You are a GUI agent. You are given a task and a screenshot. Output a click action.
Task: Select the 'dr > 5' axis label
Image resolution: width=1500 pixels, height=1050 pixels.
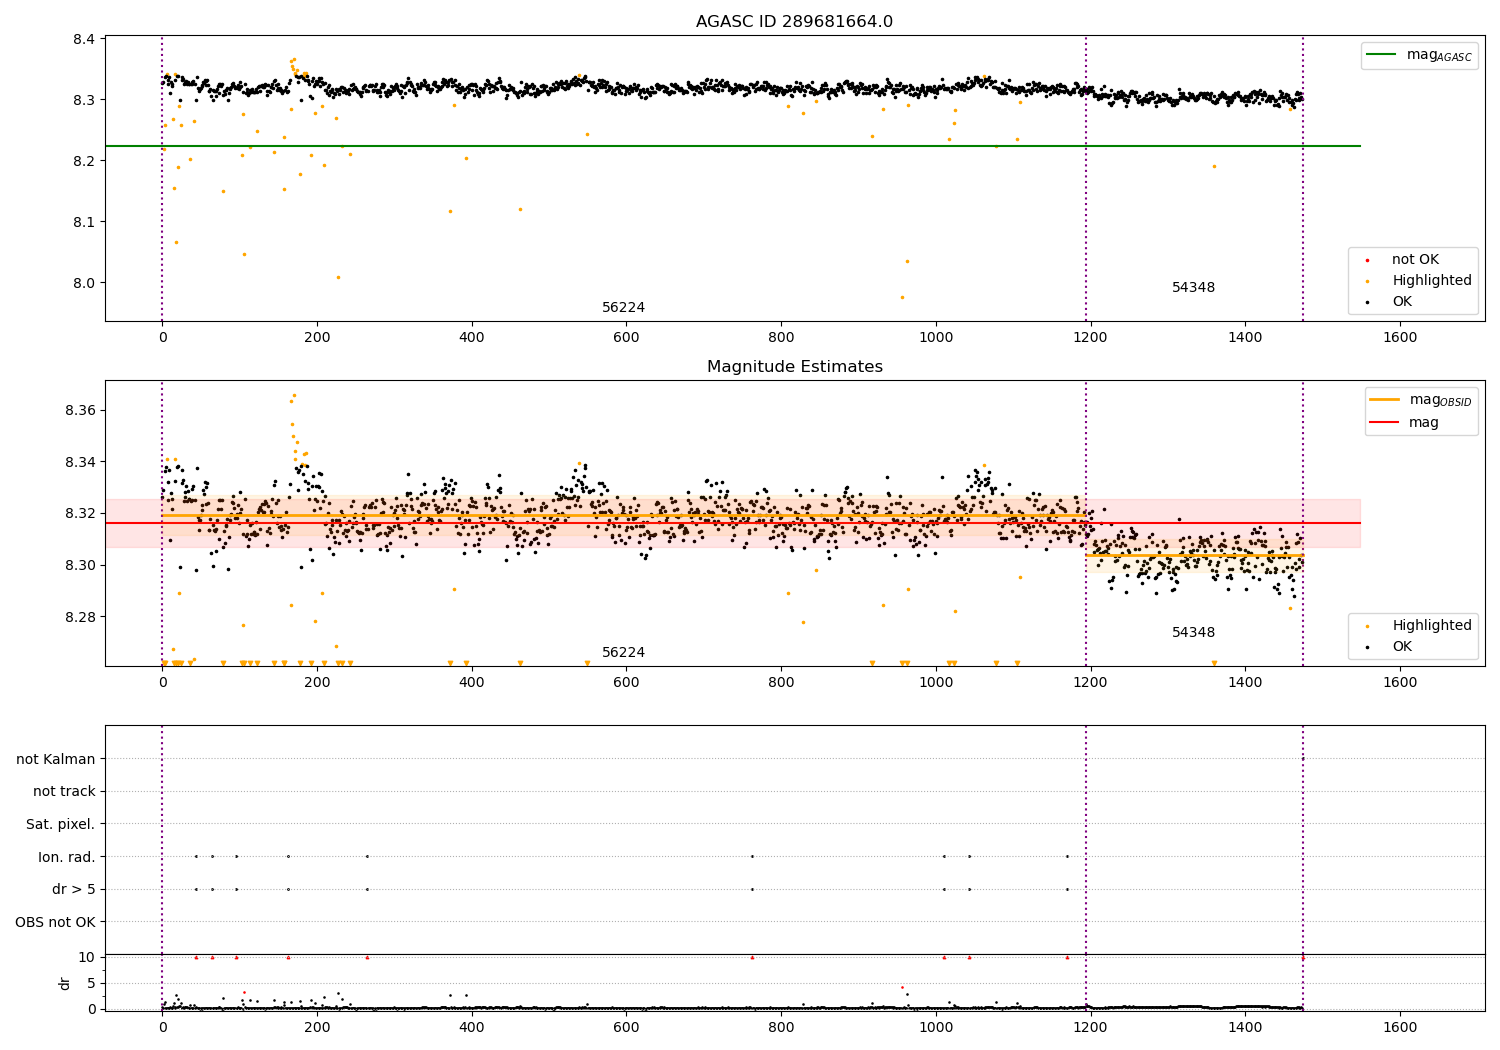coord(74,890)
